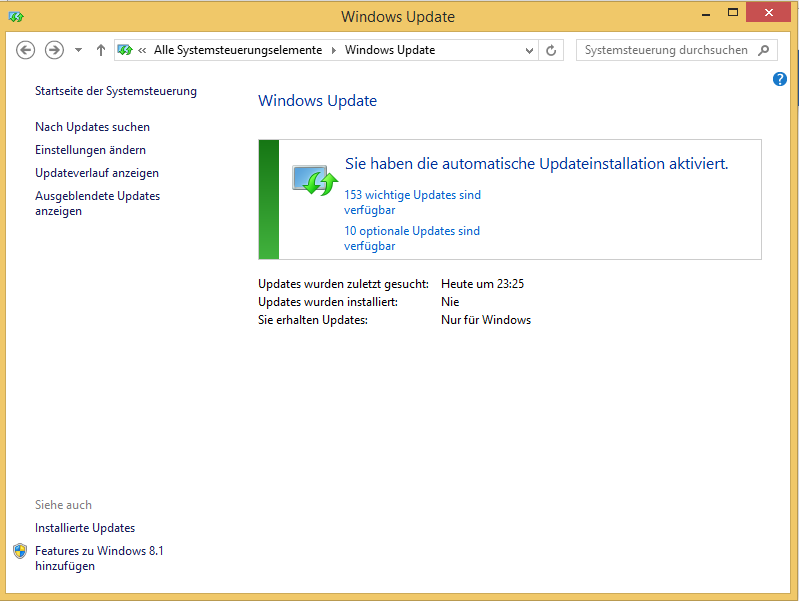Show Updateverlauf anzeigen
This screenshot has width=799, height=601.
(x=97, y=173)
